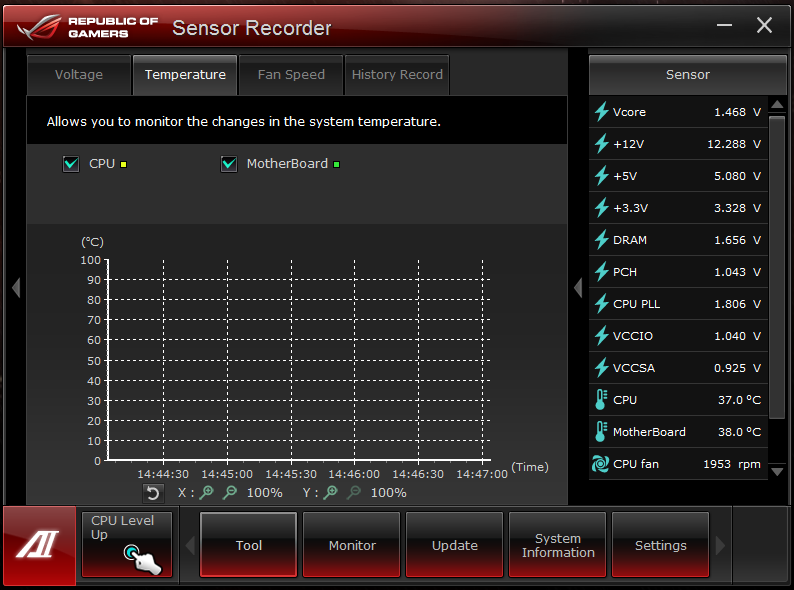
Task: Click the DRAM 1.656 V reading
Action: (x=737, y=240)
